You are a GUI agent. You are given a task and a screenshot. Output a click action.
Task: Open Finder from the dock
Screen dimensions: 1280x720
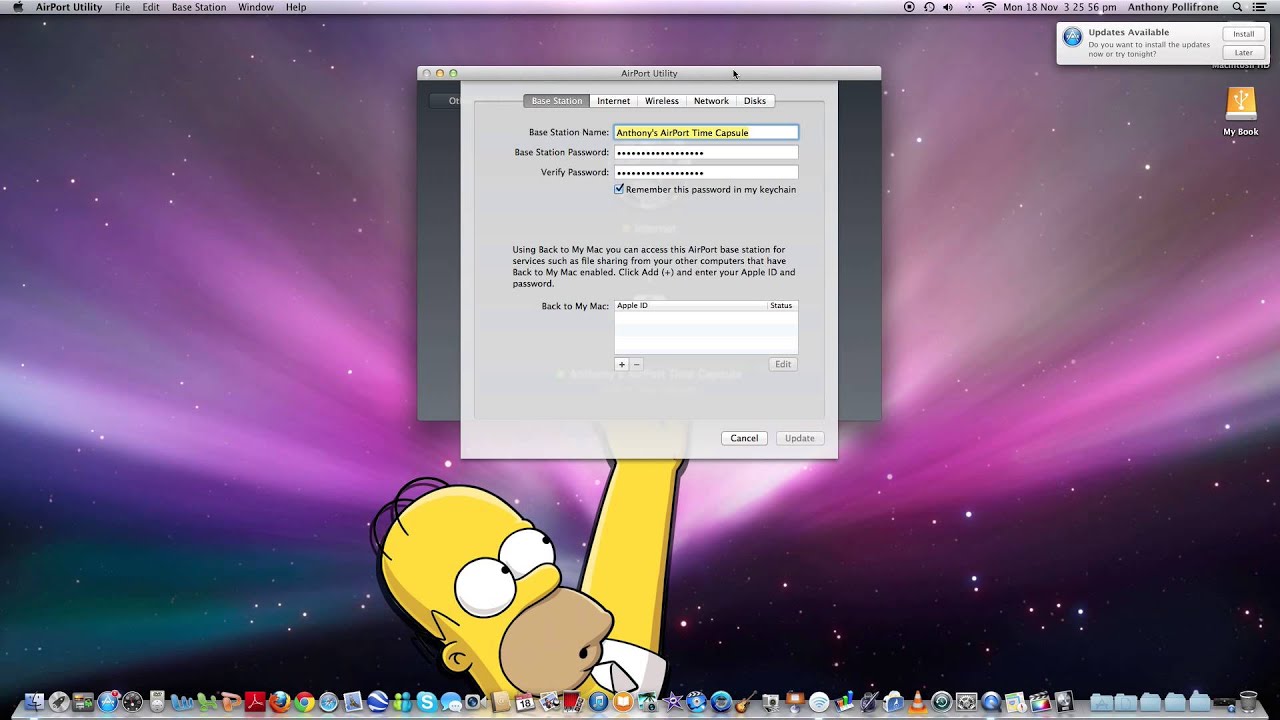[x=34, y=702]
